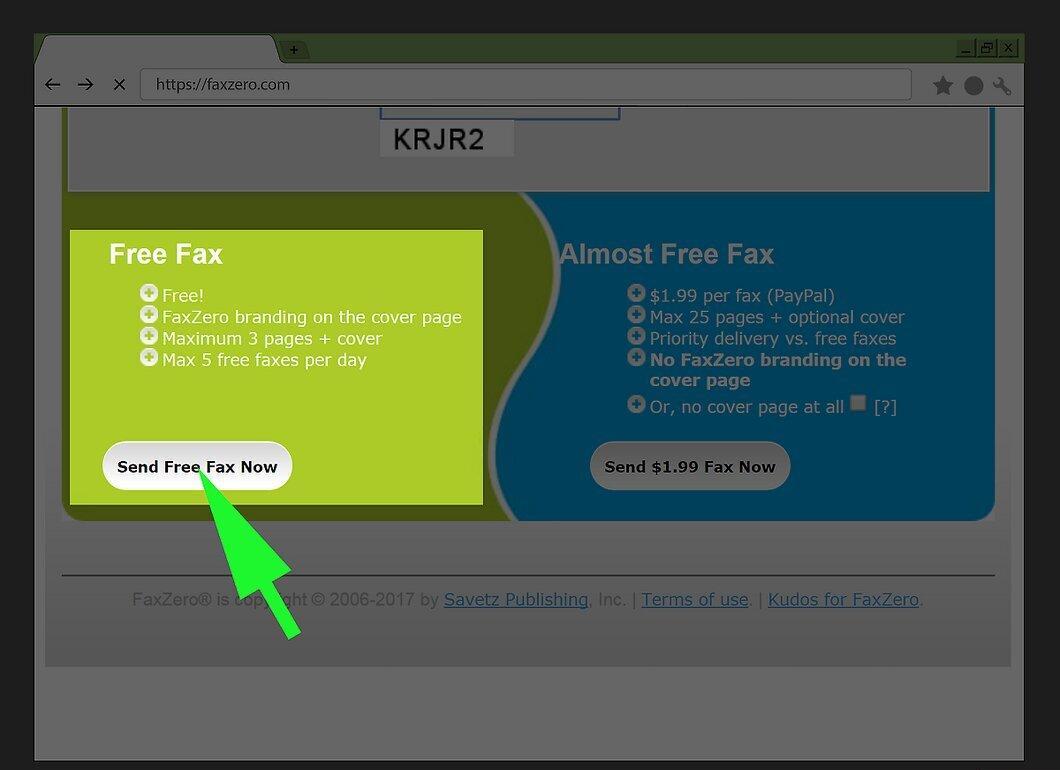
Task: Click the KRJR2 captcha image
Action: [x=447, y=139]
